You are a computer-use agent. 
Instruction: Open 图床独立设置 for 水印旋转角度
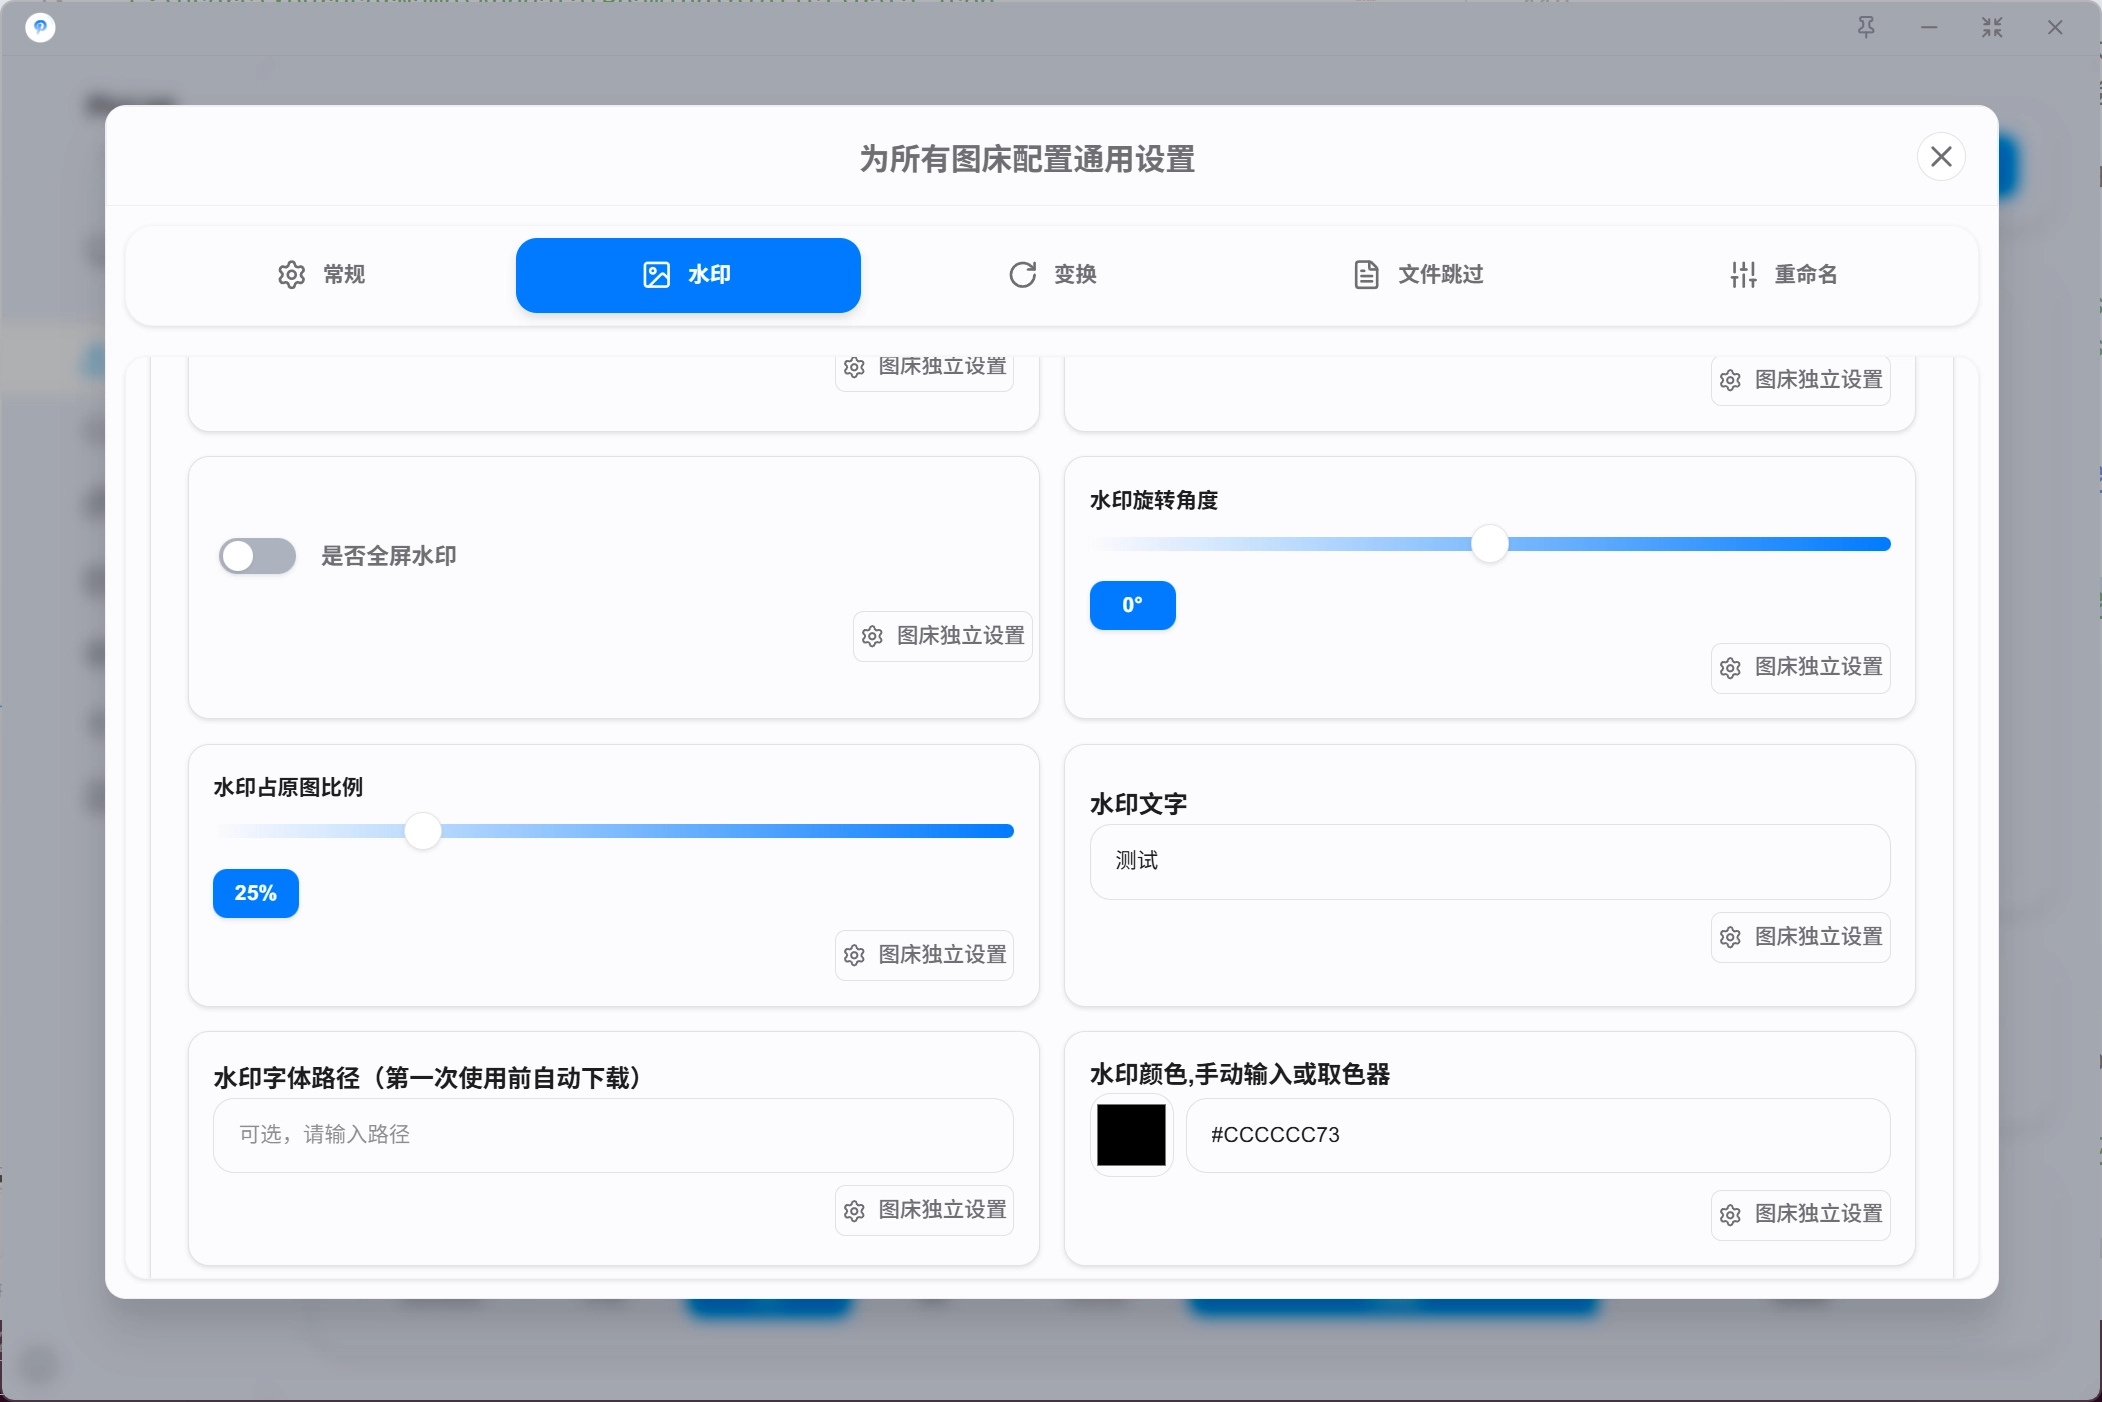1800,667
